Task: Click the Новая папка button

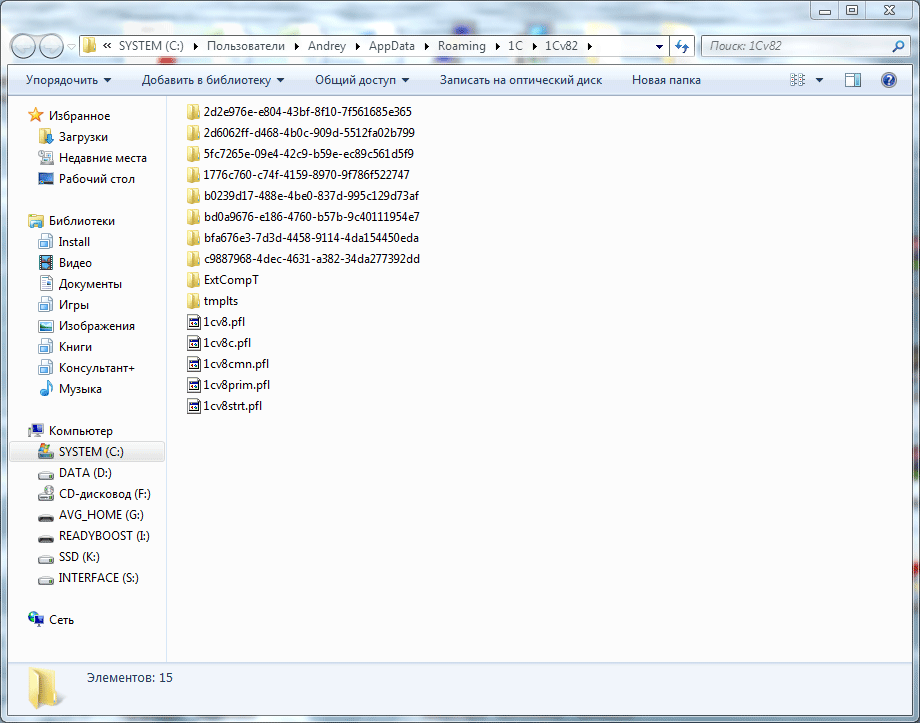Action: tap(666, 80)
